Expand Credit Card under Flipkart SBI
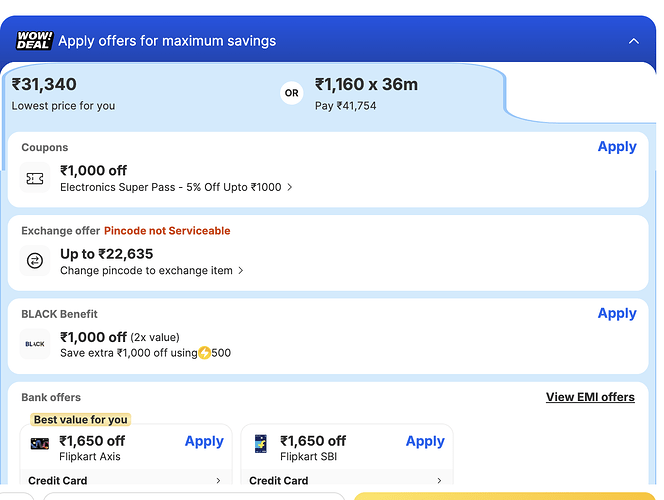Image resolution: width=664 pixels, height=500 pixels. pos(438,481)
